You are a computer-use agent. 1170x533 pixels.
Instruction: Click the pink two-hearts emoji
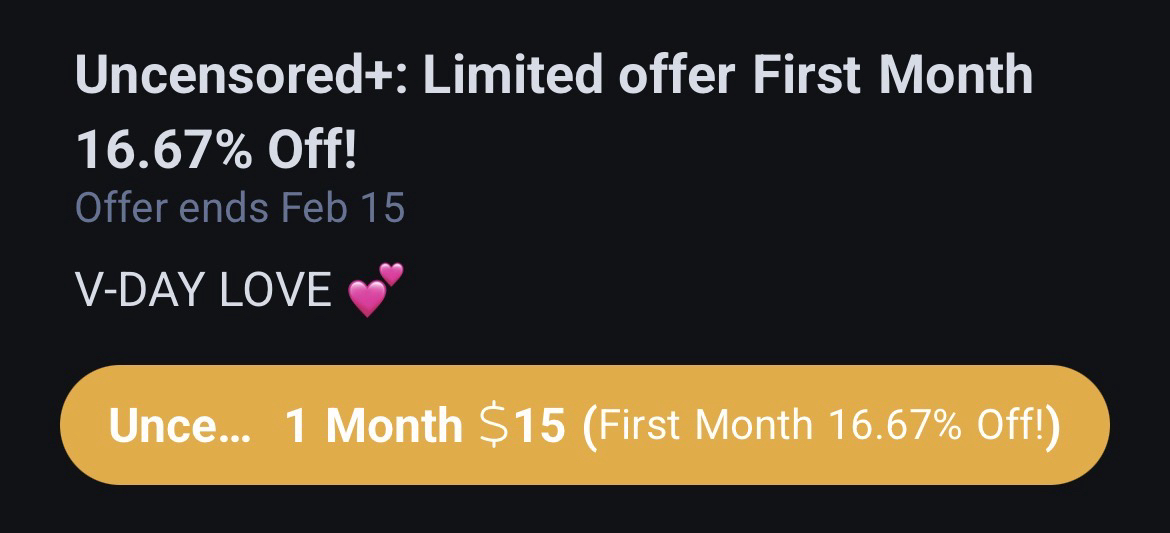coord(376,290)
